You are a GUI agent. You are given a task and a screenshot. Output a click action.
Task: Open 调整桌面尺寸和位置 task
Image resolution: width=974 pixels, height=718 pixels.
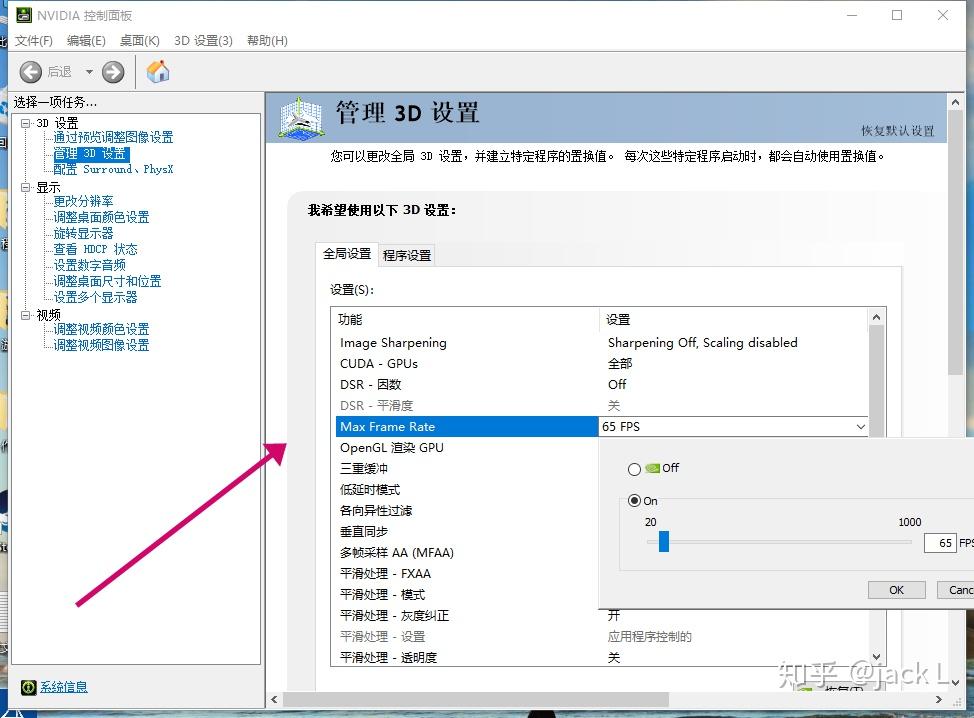[x=107, y=281]
